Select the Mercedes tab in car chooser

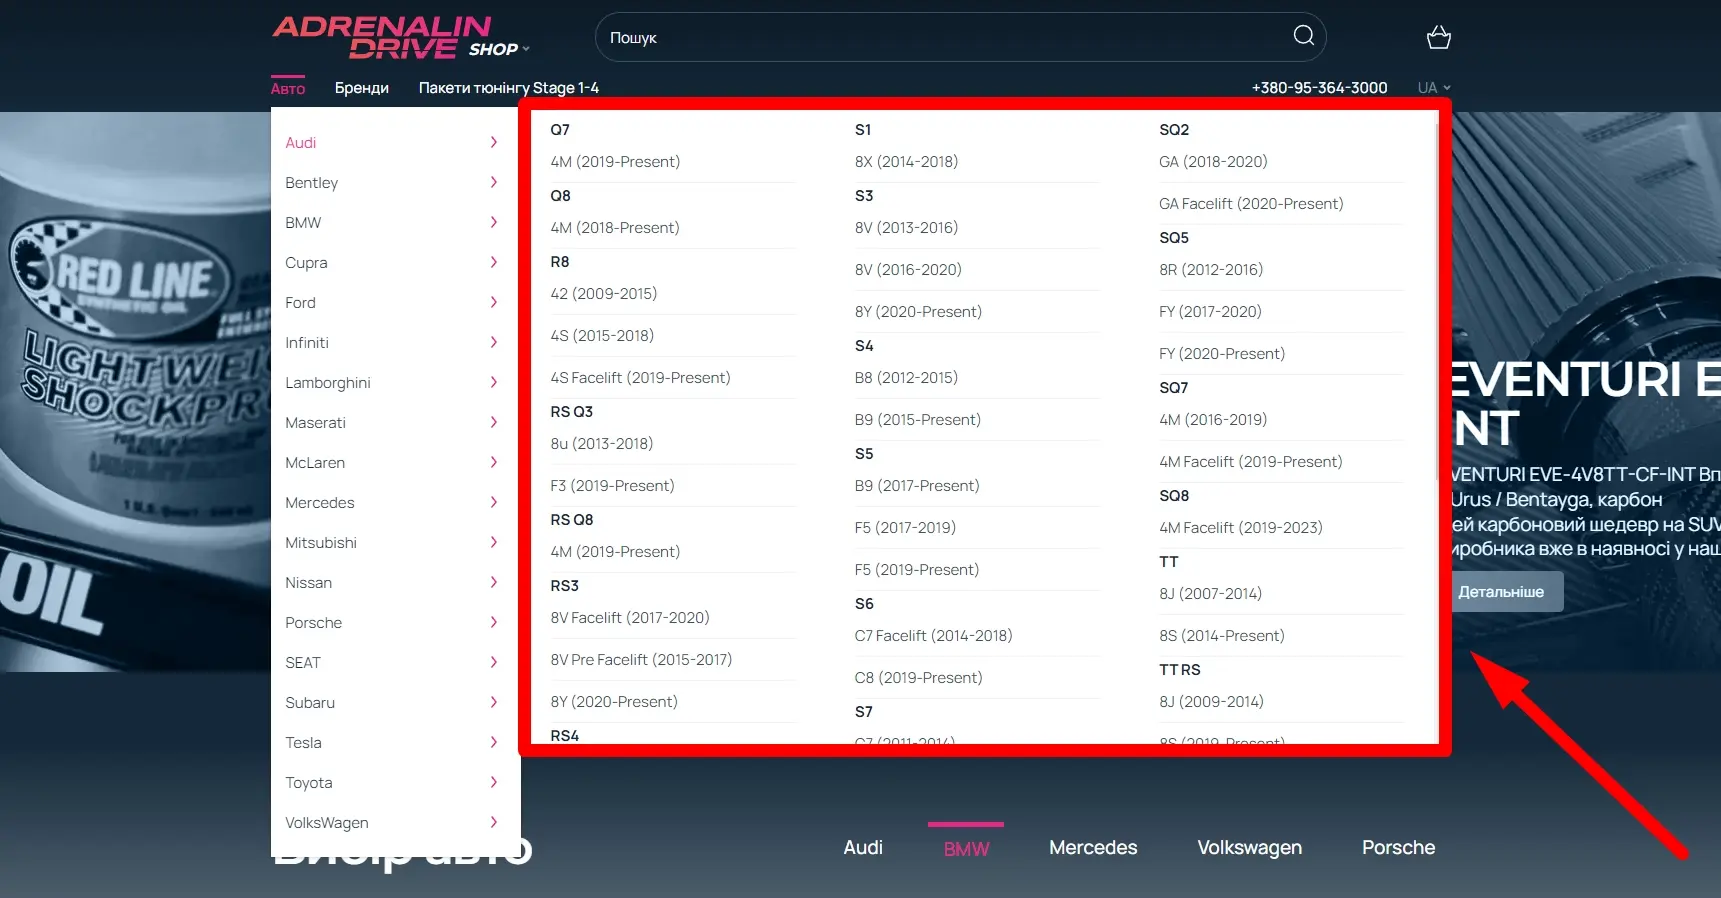pos(1093,847)
